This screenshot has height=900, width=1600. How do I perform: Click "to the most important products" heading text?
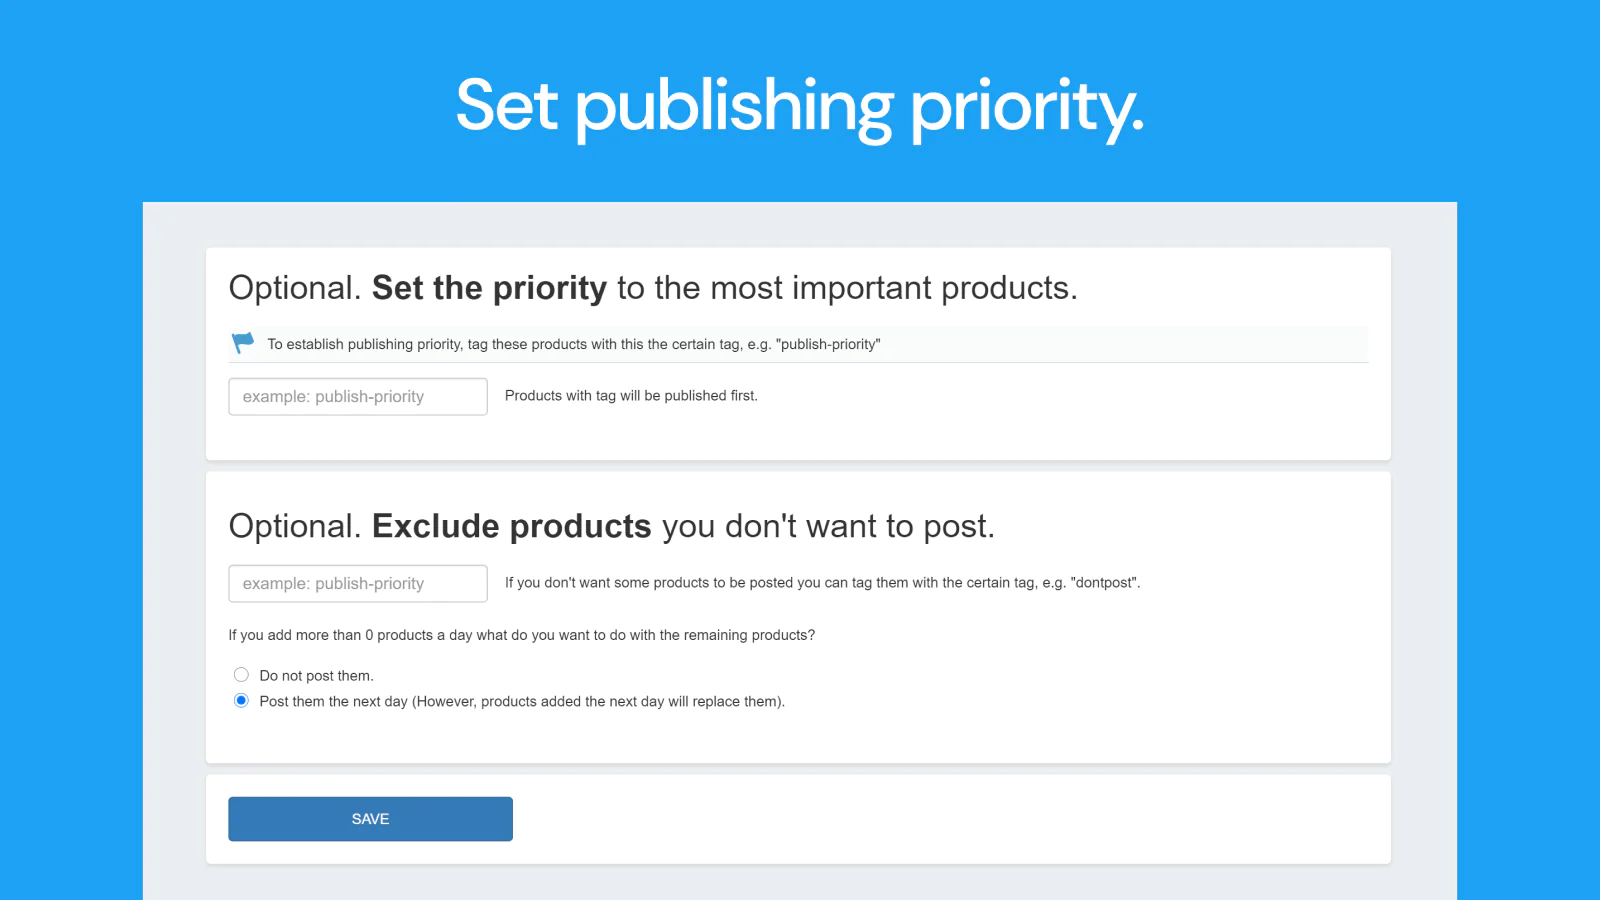pyautogui.click(x=847, y=288)
